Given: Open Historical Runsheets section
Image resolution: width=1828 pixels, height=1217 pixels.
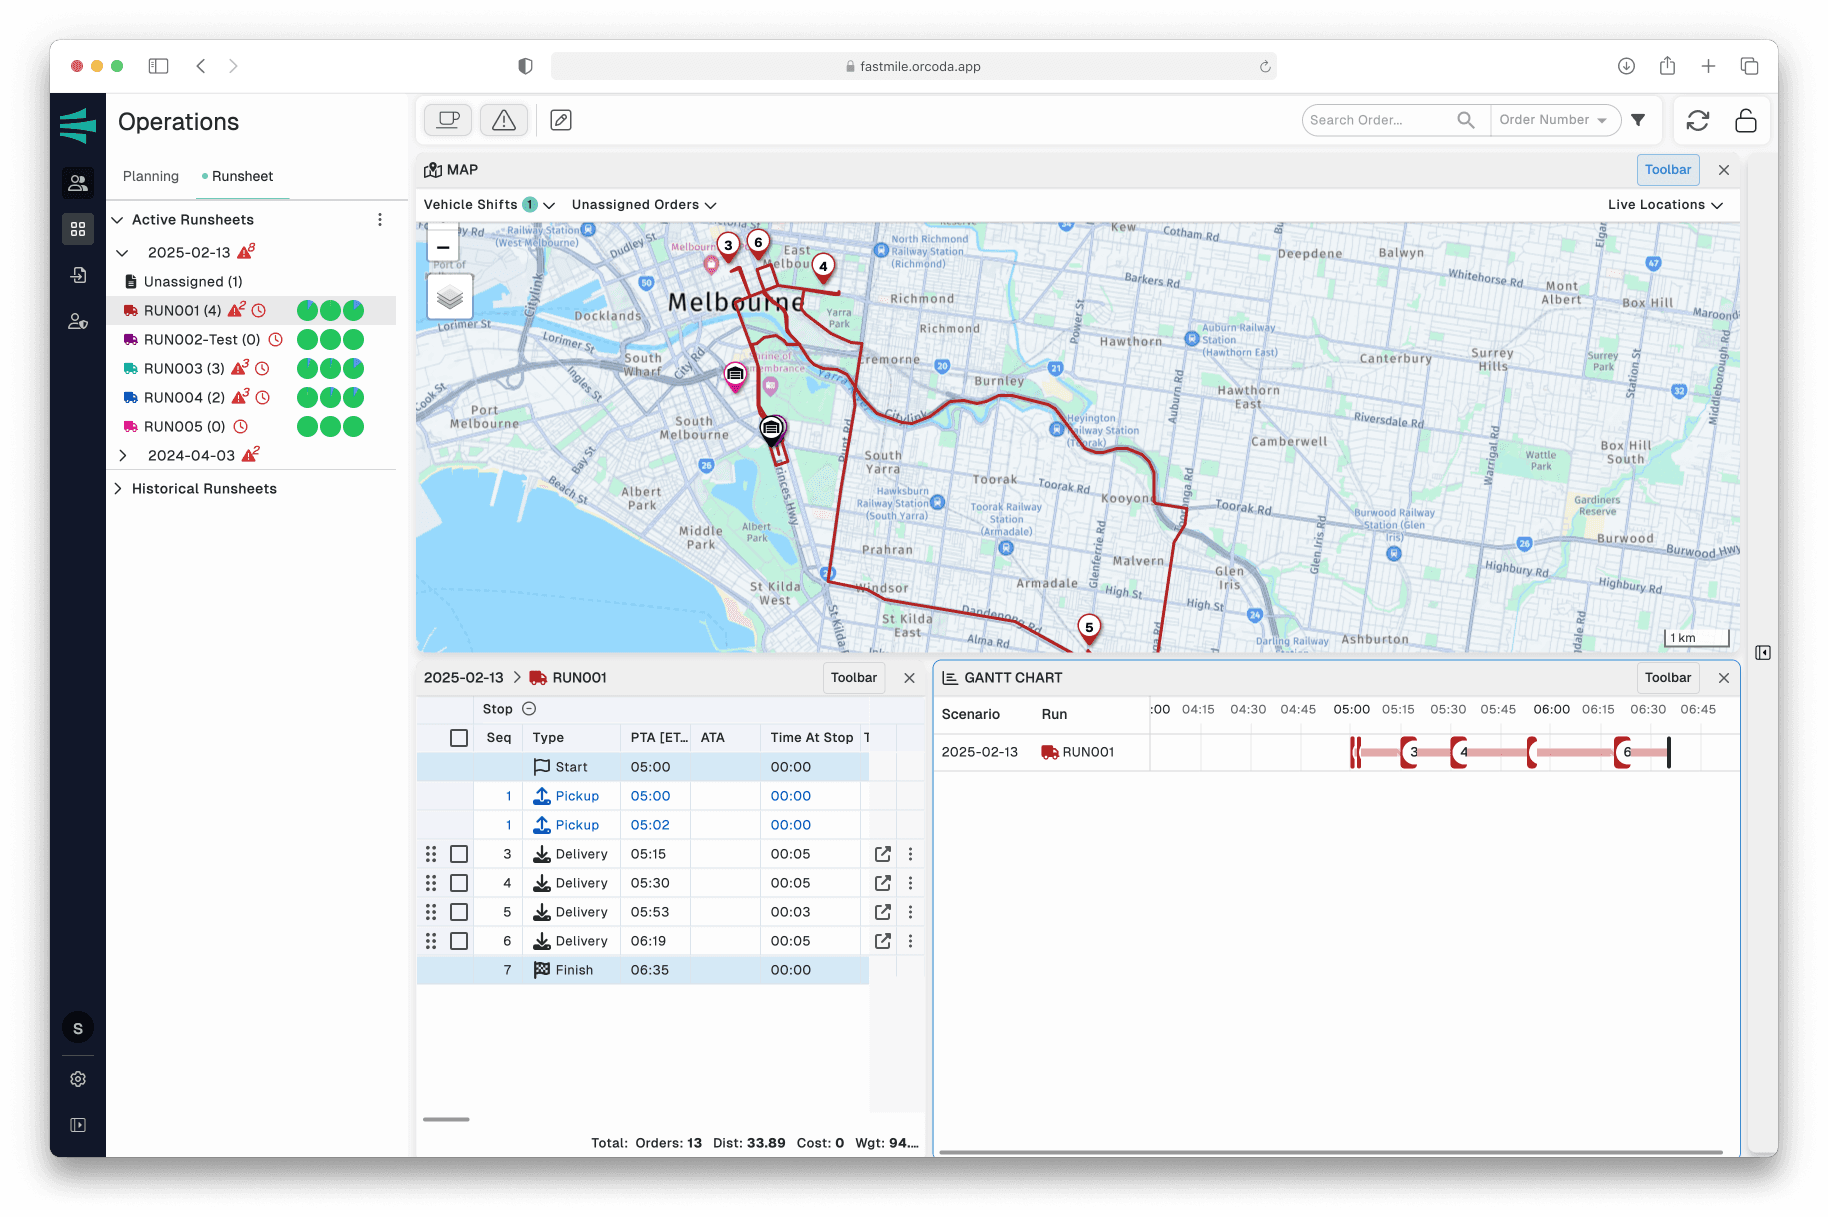Looking at the screenshot, I should tap(204, 488).
